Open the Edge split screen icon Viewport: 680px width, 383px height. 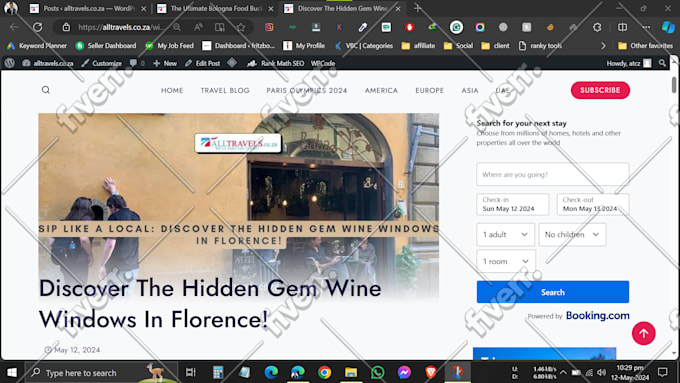click(622, 27)
